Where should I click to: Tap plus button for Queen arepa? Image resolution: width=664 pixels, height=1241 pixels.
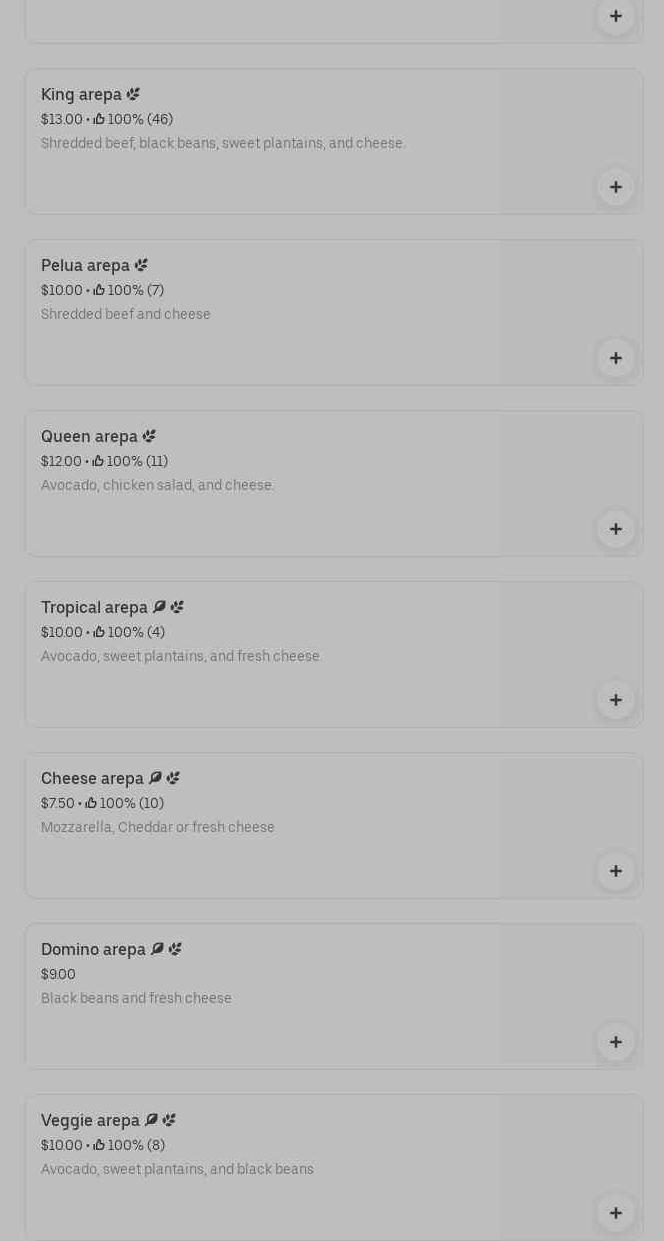615,529
